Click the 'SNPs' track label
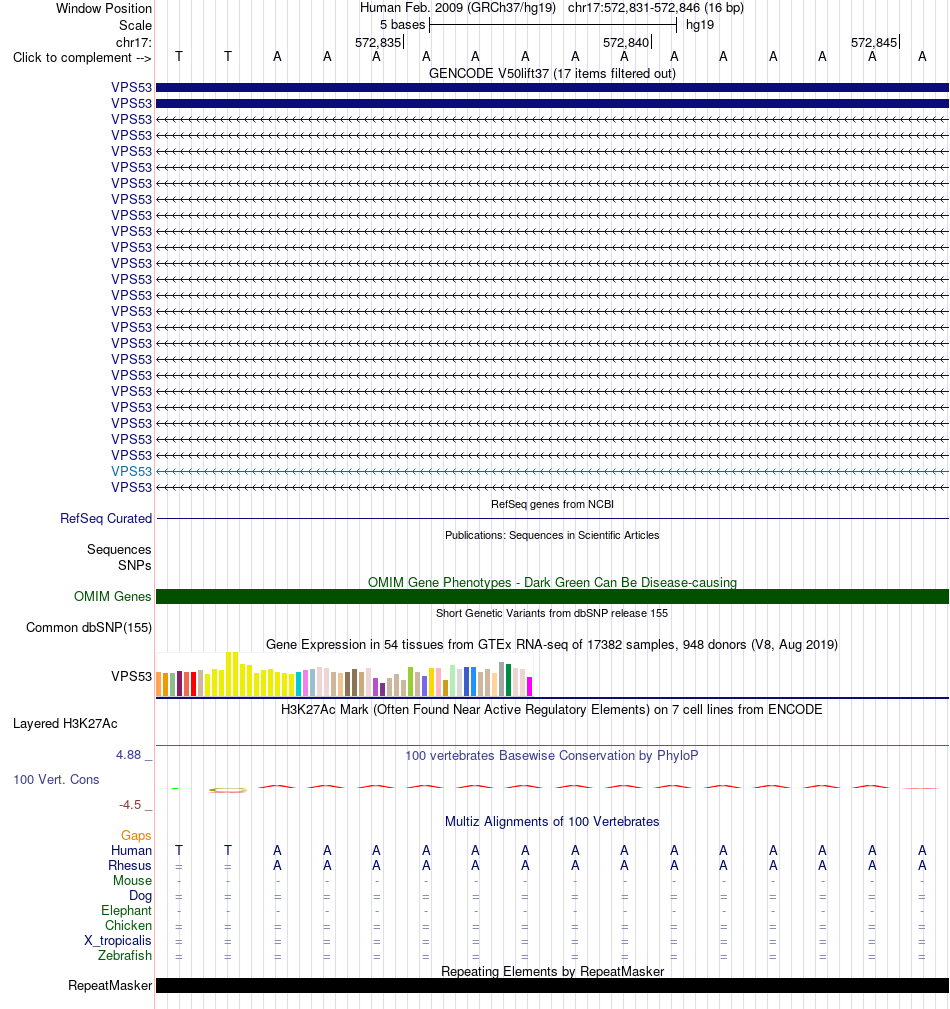This screenshot has height=1009, width=950. [x=135, y=565]
